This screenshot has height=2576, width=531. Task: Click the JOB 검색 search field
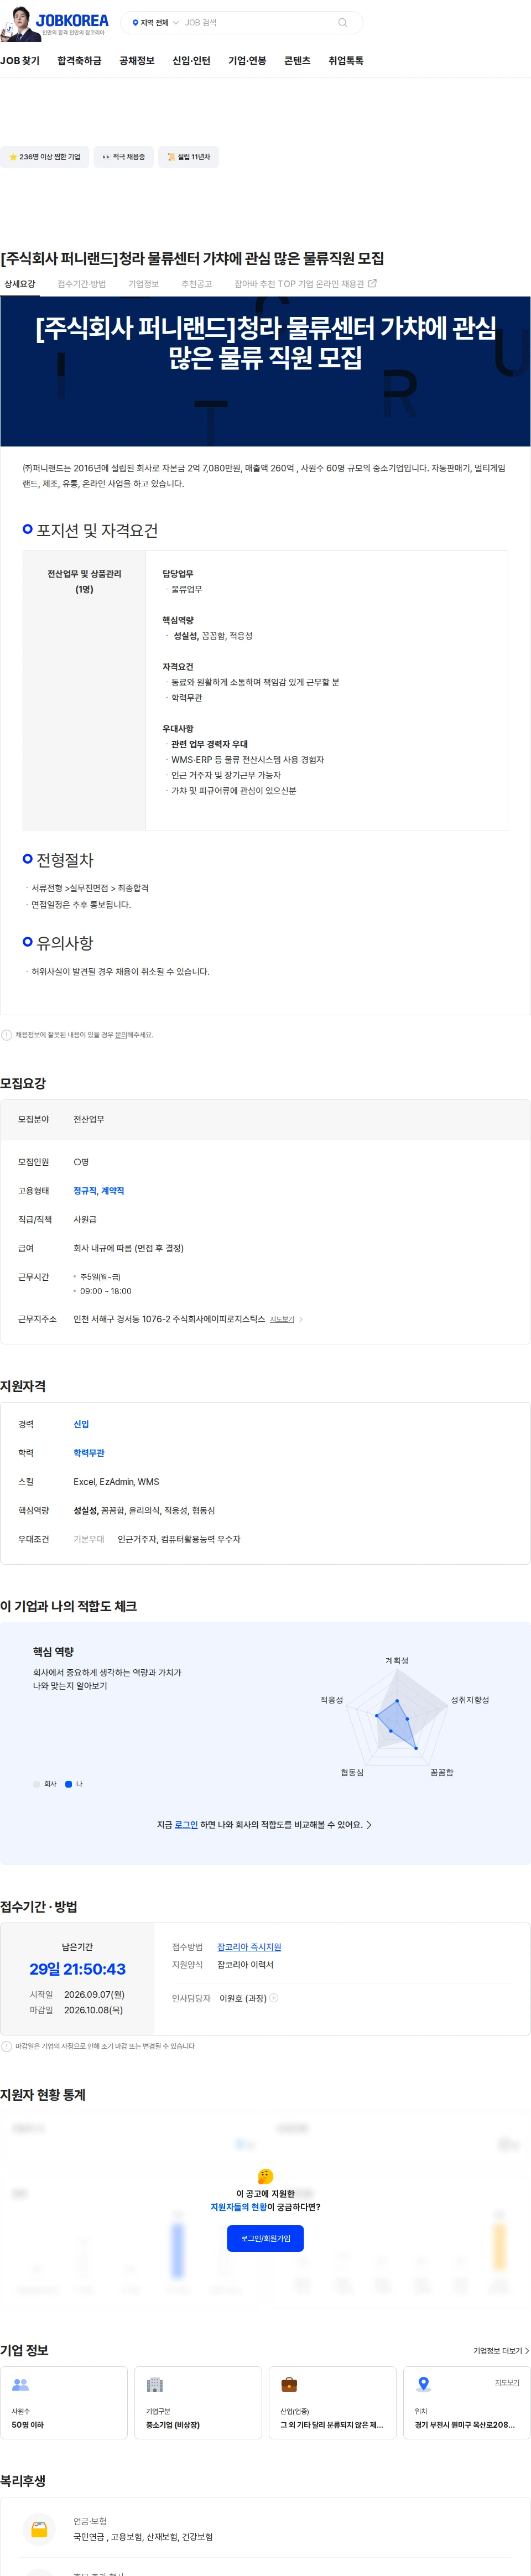(x=258, y=22)
